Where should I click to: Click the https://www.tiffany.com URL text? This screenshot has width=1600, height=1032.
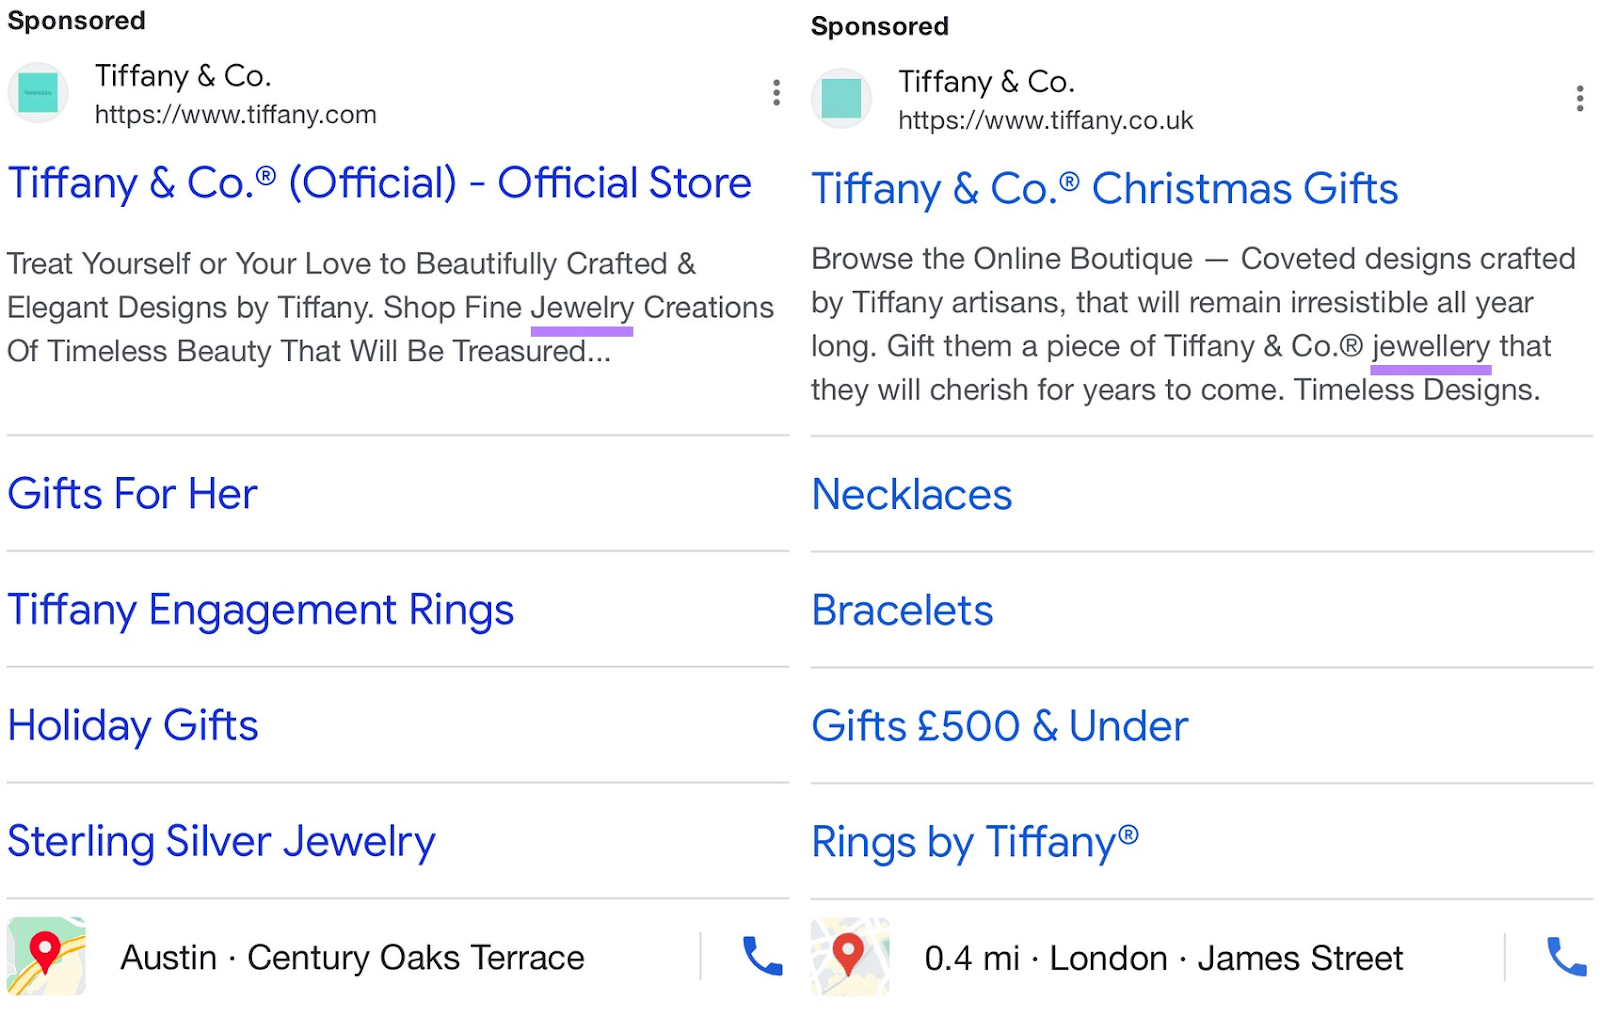coord(236,114)
